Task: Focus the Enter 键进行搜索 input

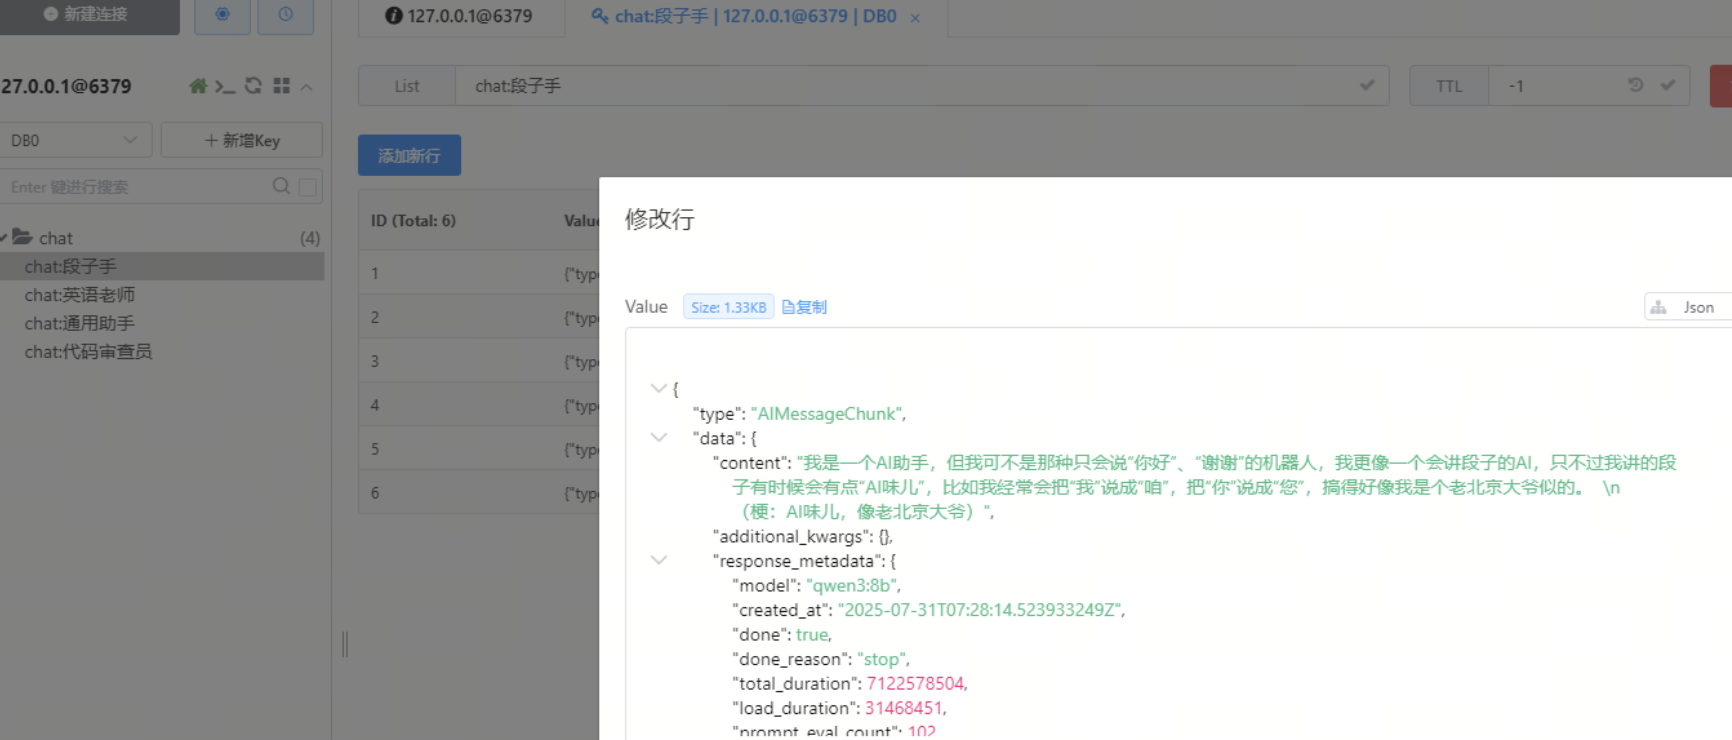Action: coord(135,187)
